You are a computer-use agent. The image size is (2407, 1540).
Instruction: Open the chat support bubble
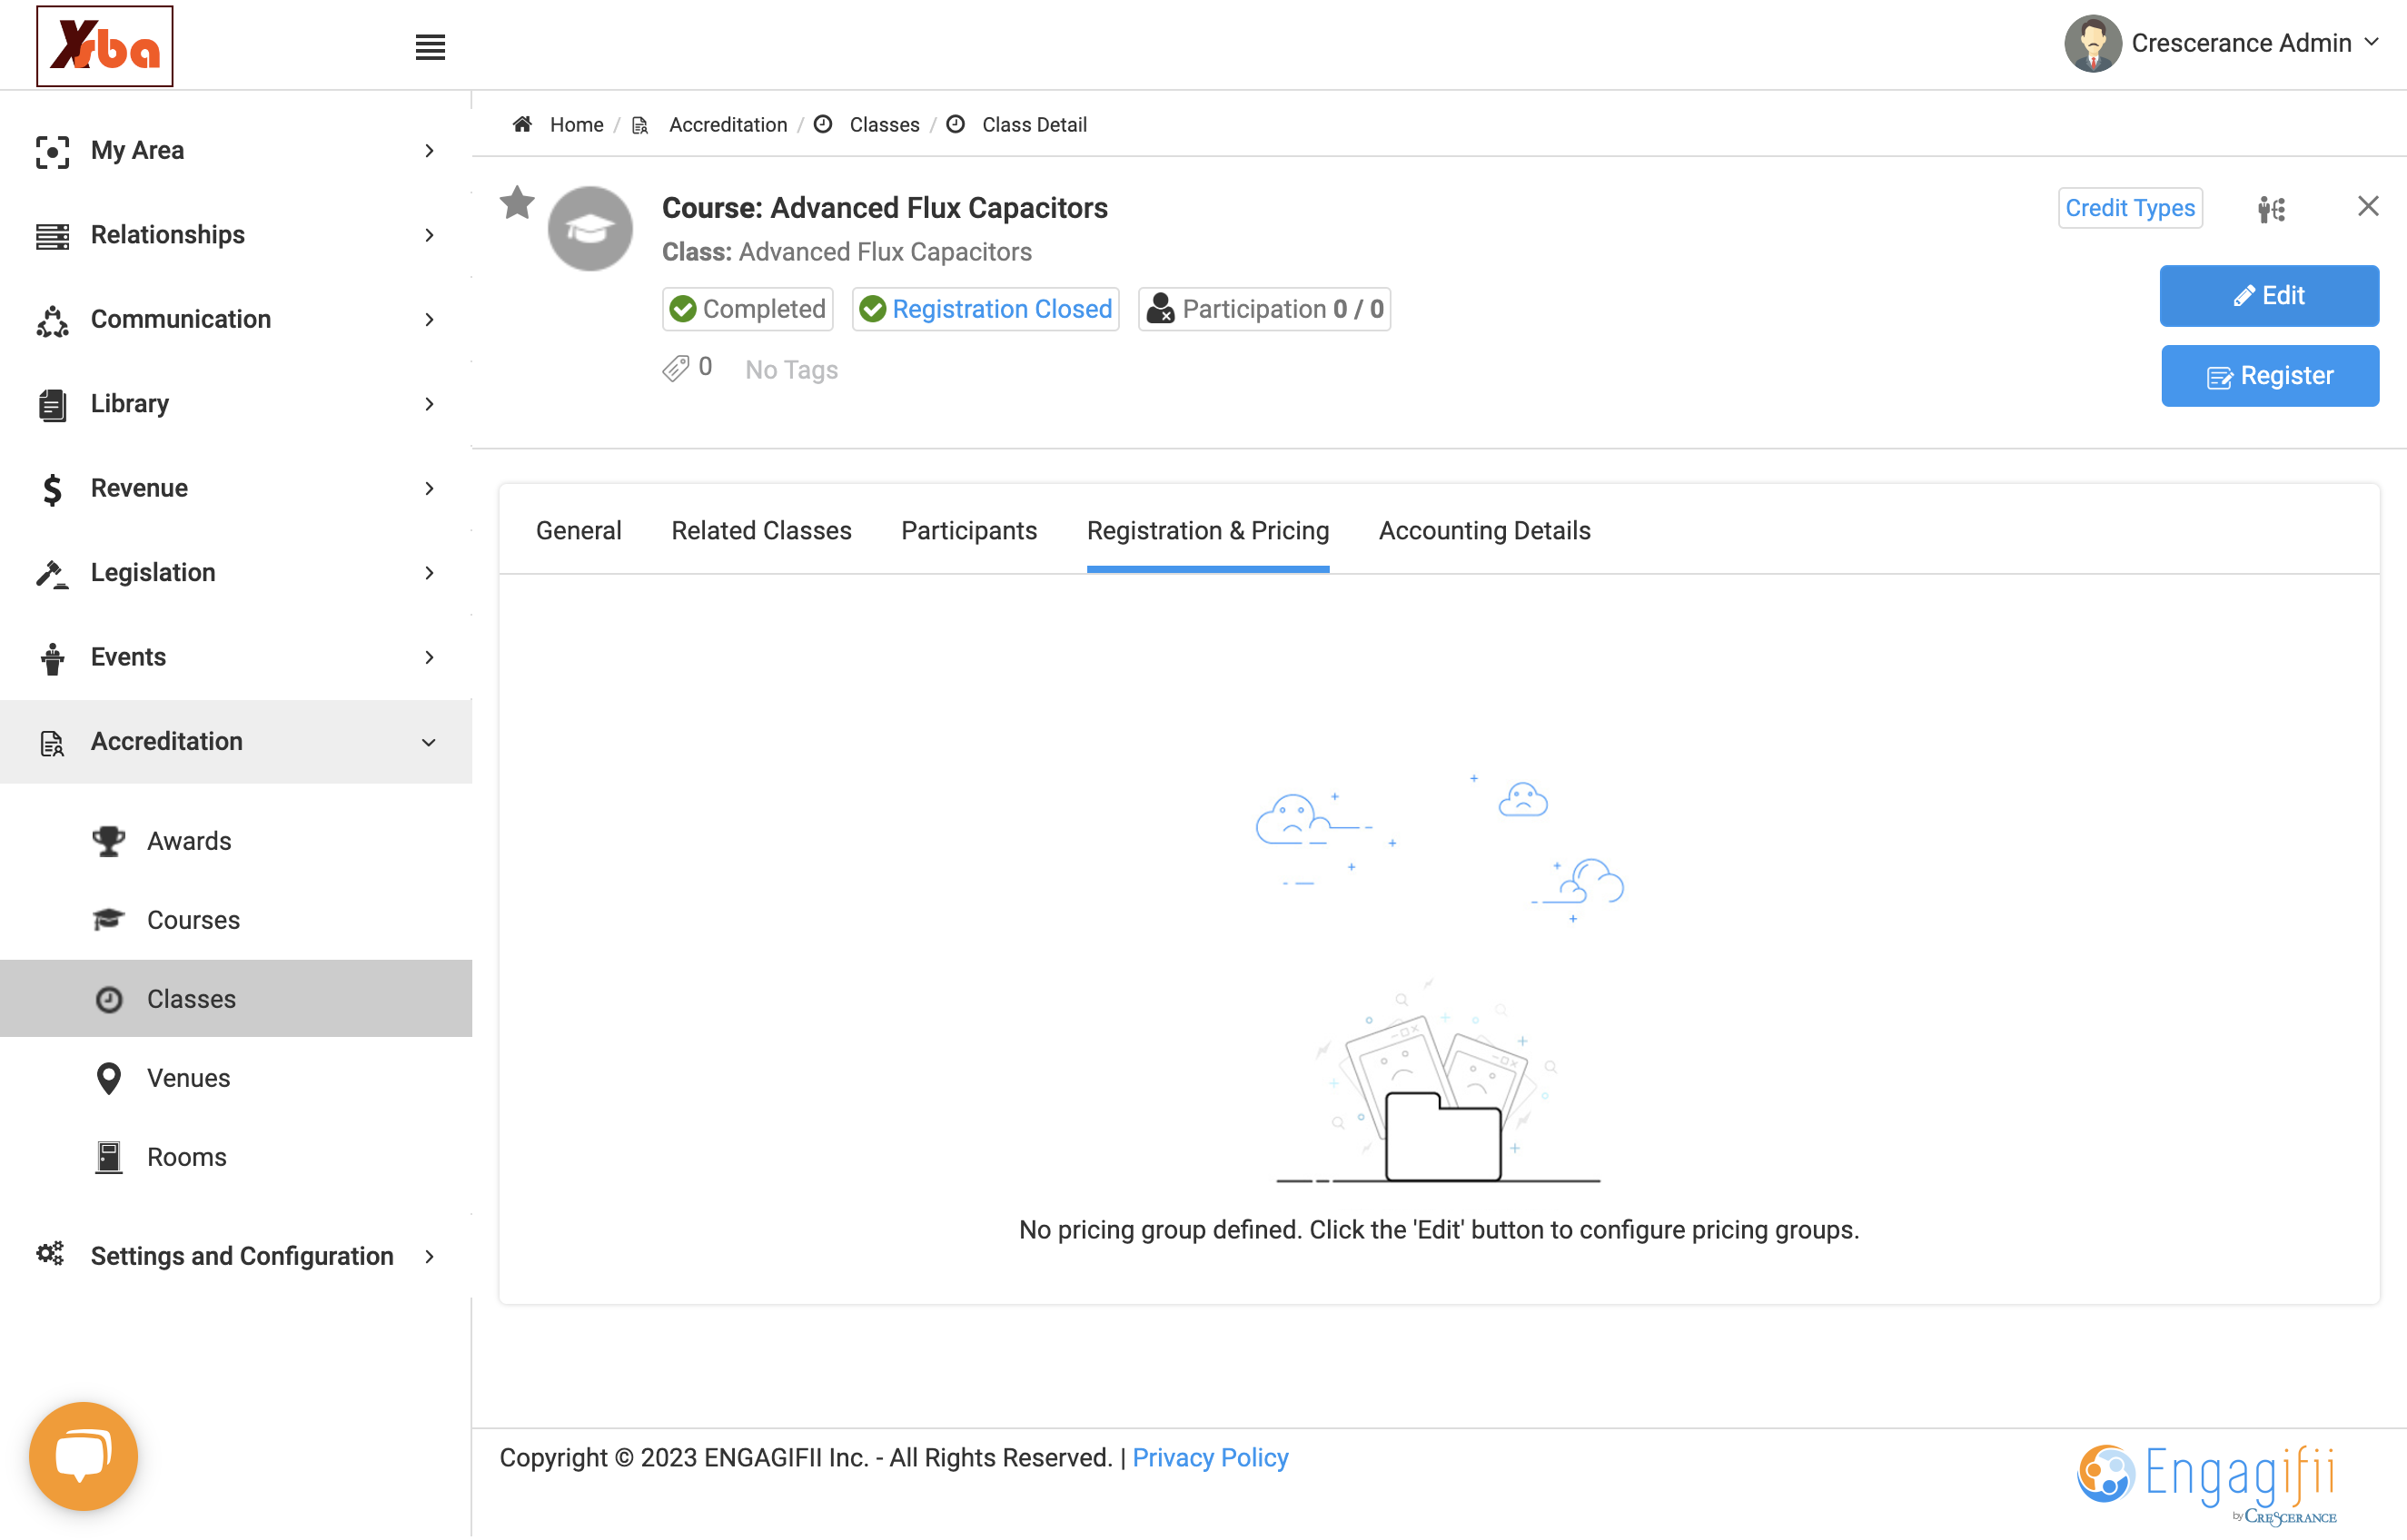coord(83,1455)
